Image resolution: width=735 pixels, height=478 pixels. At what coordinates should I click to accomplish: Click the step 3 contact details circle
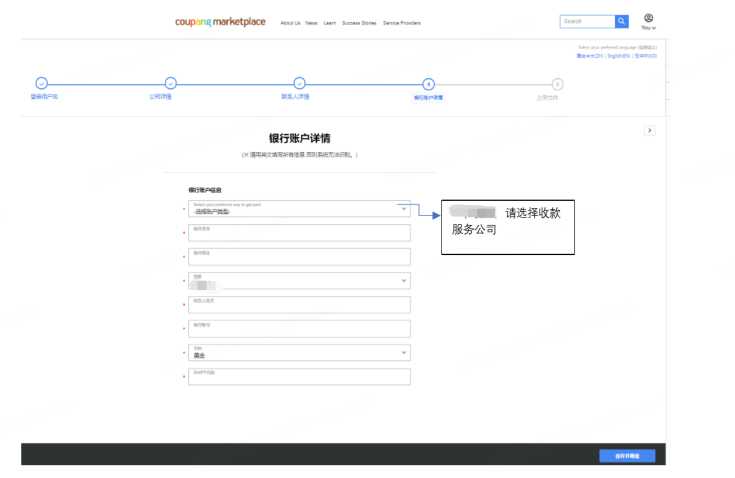coord(299,84)
